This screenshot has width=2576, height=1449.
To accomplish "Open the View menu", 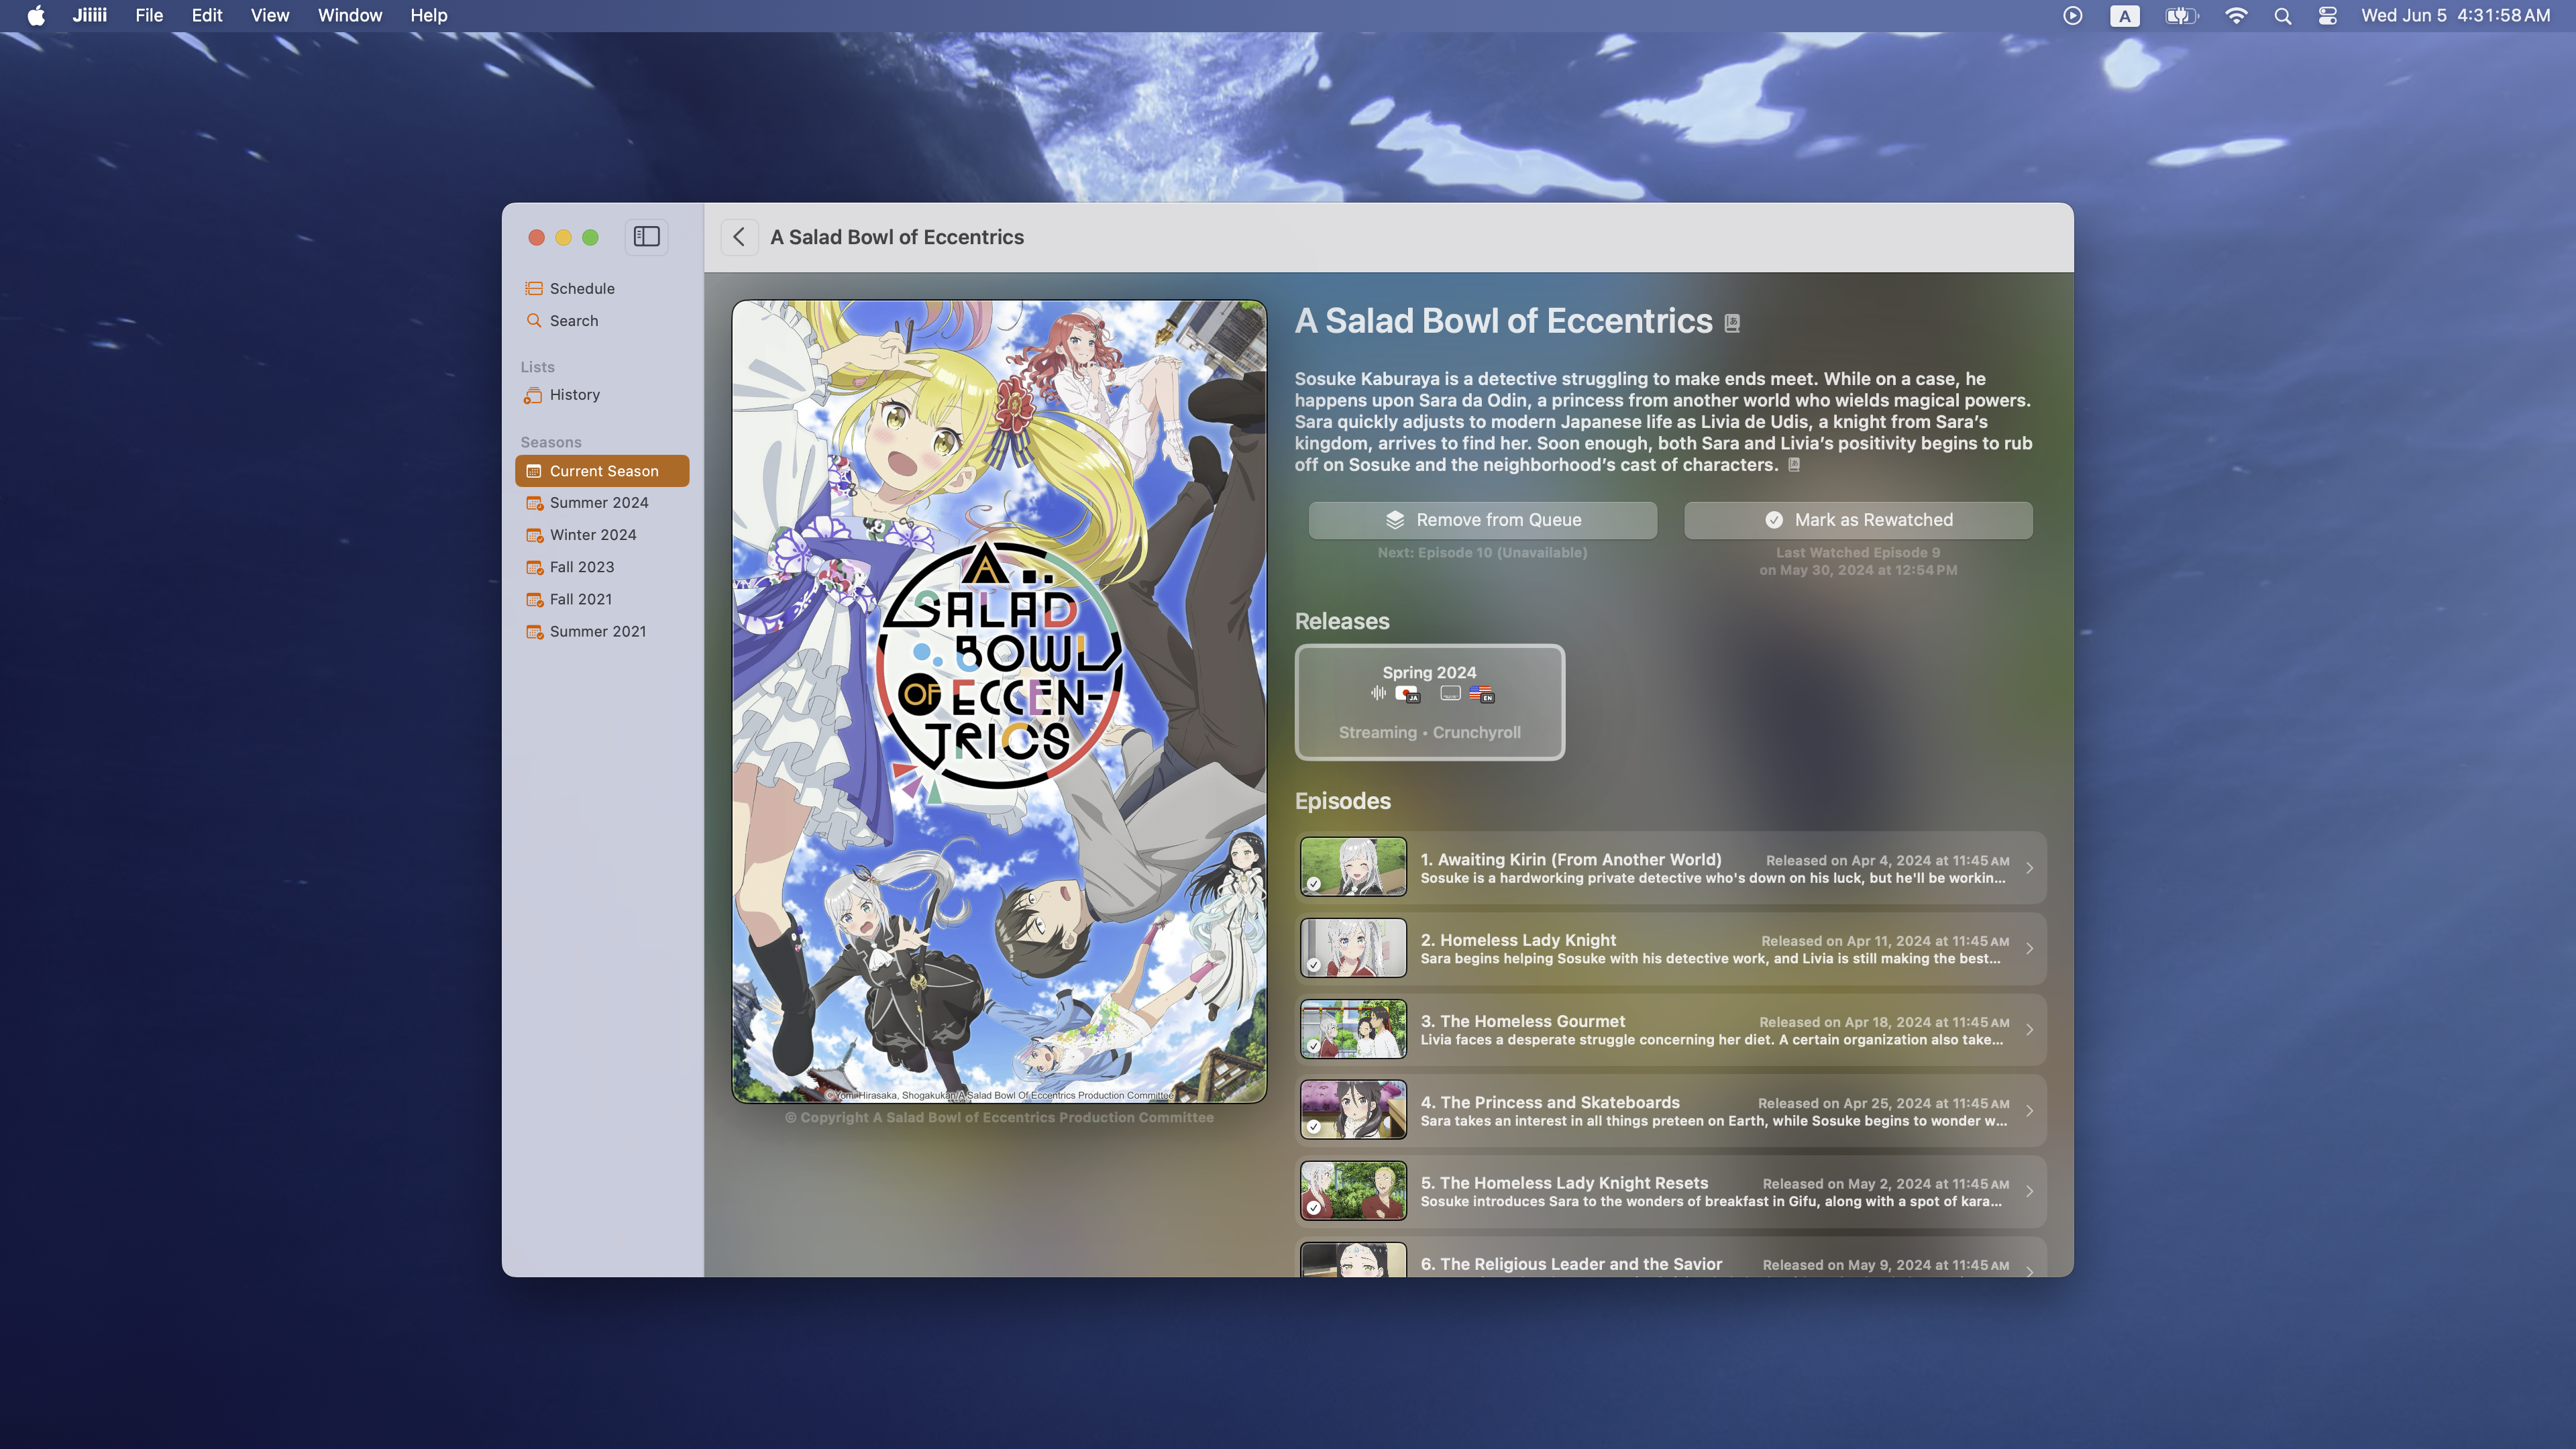I will [x=269, y=16].
